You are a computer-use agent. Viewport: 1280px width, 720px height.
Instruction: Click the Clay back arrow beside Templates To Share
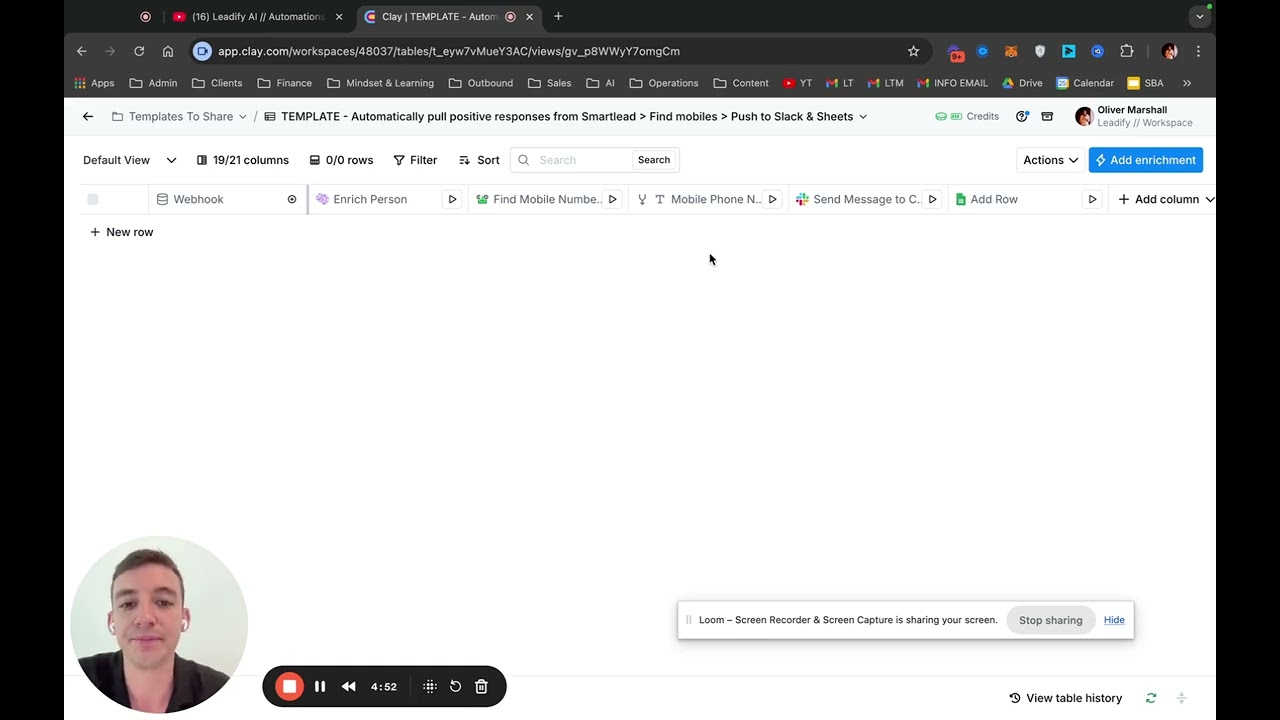point(88,117)
